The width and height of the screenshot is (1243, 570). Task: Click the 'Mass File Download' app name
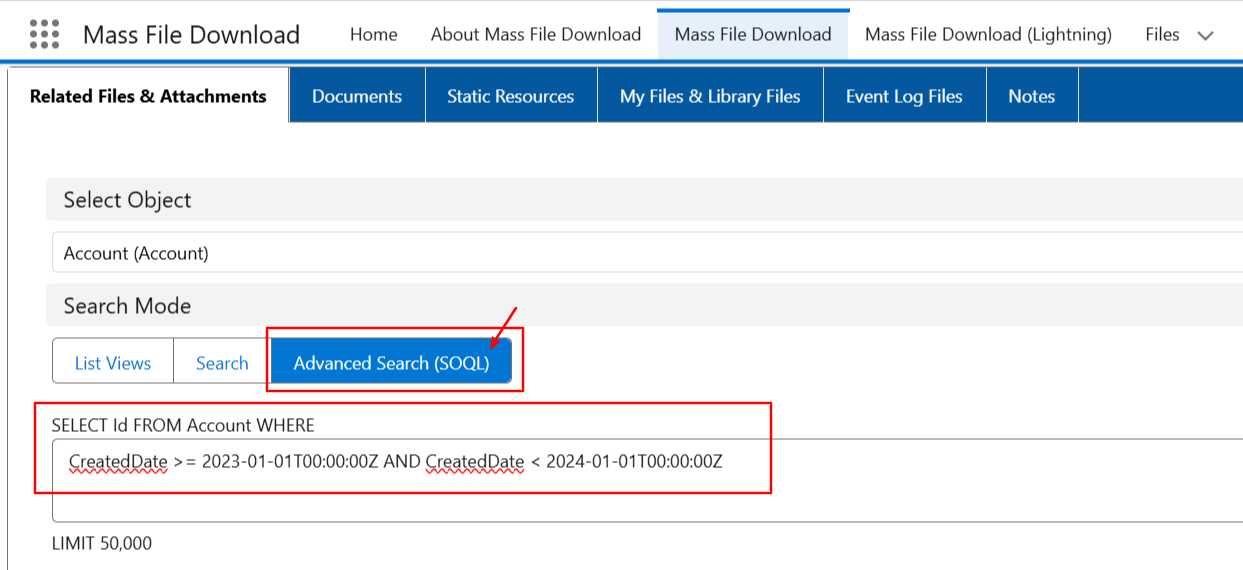click(x=191, y=34)
